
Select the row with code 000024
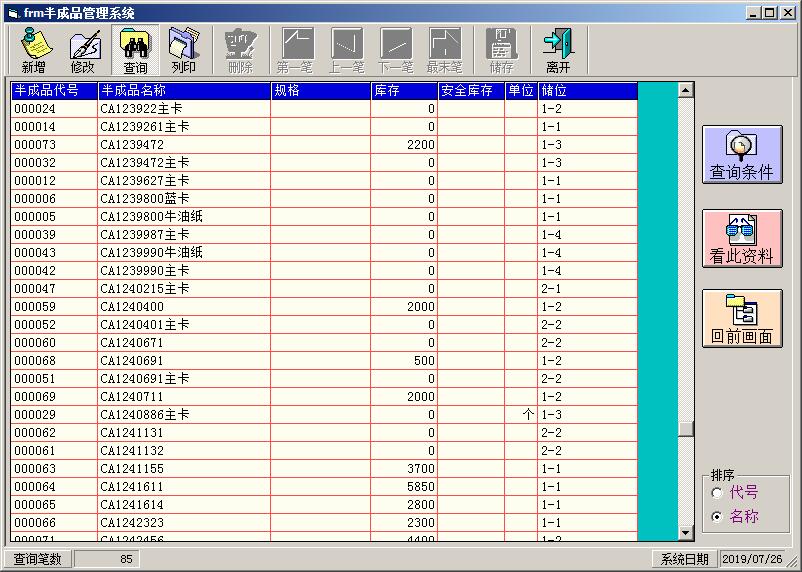coord(324,108)
